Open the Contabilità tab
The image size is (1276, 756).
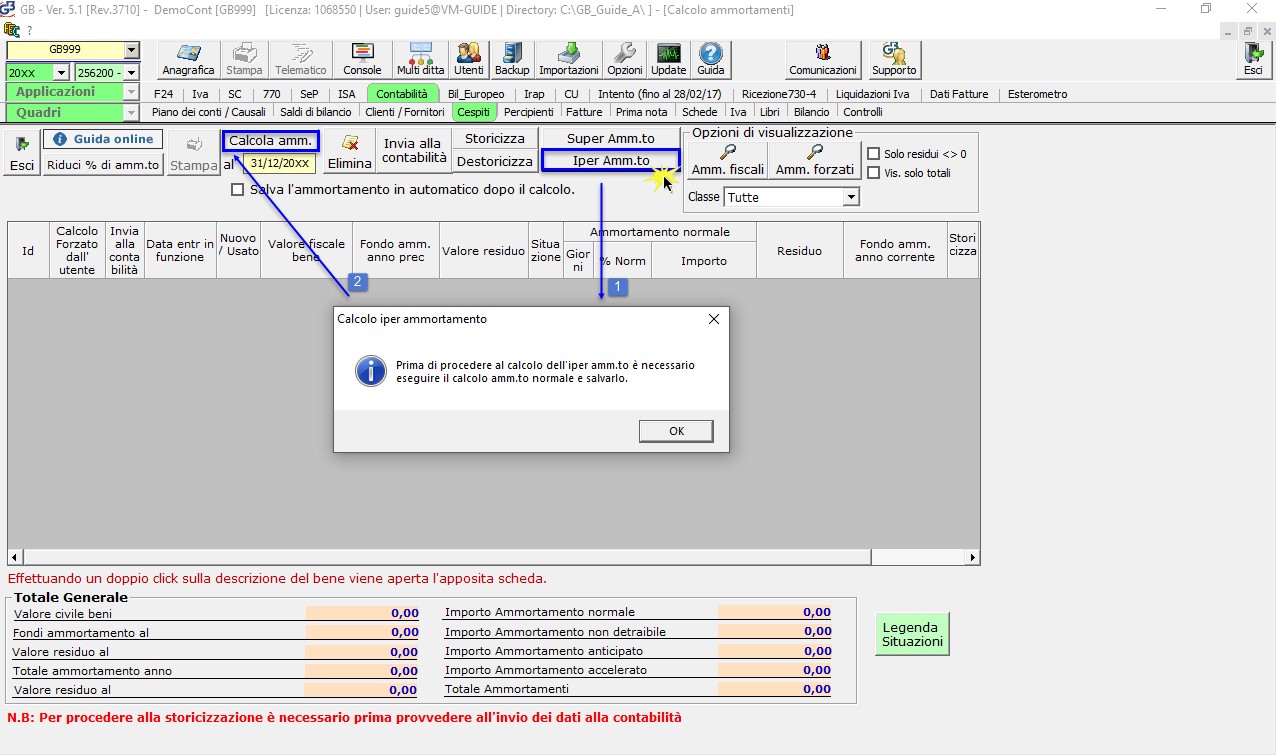(x=401, y=94)
